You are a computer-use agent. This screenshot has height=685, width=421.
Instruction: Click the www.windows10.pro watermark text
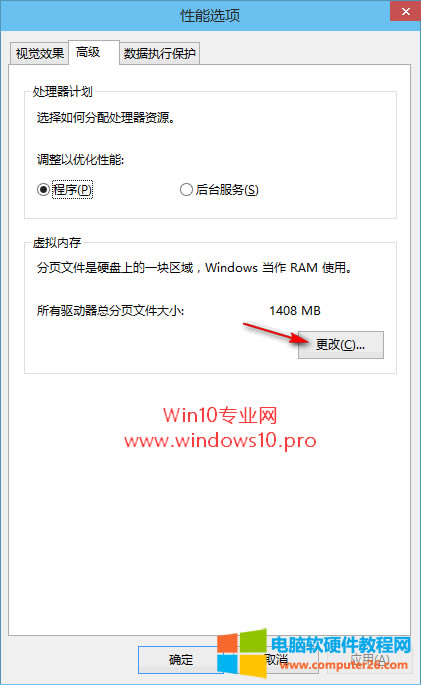220,440
